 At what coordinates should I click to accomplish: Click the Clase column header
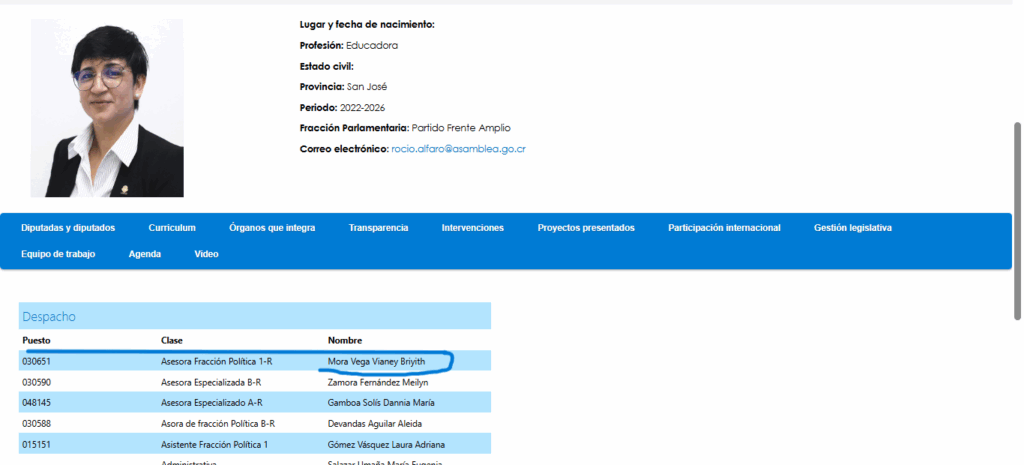(172, 340)
